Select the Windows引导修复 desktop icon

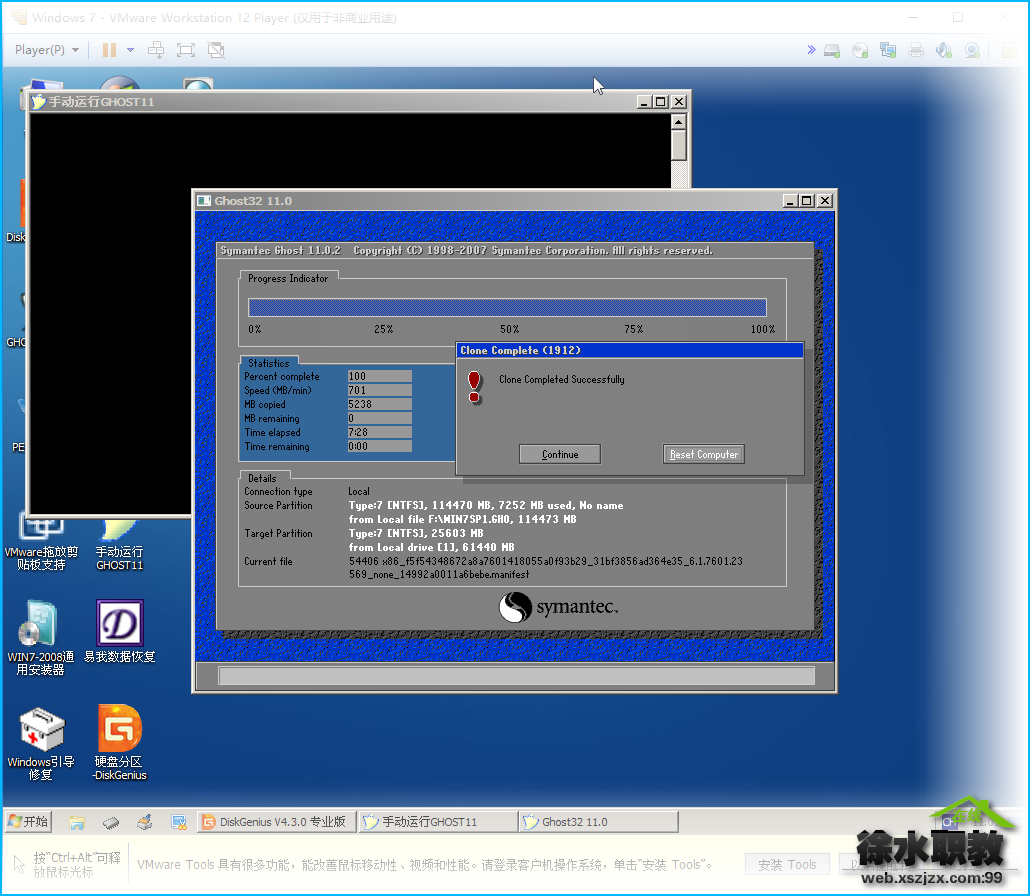(x=41, y=743)
